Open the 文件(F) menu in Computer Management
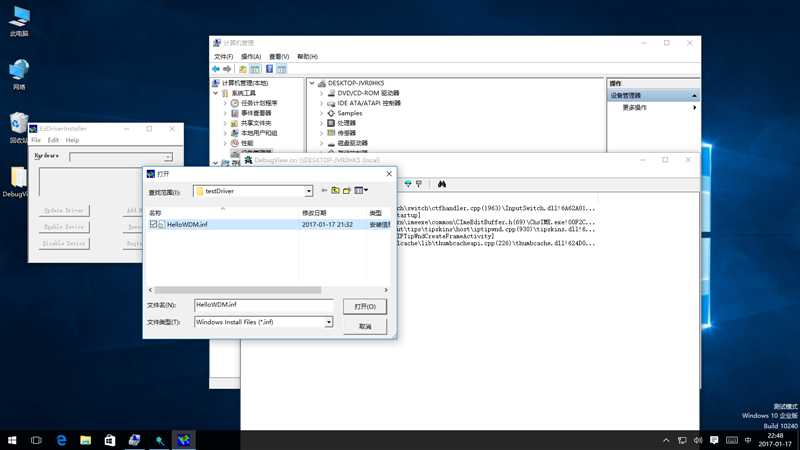This screenshot has width=800, height=450. [223, 57]
